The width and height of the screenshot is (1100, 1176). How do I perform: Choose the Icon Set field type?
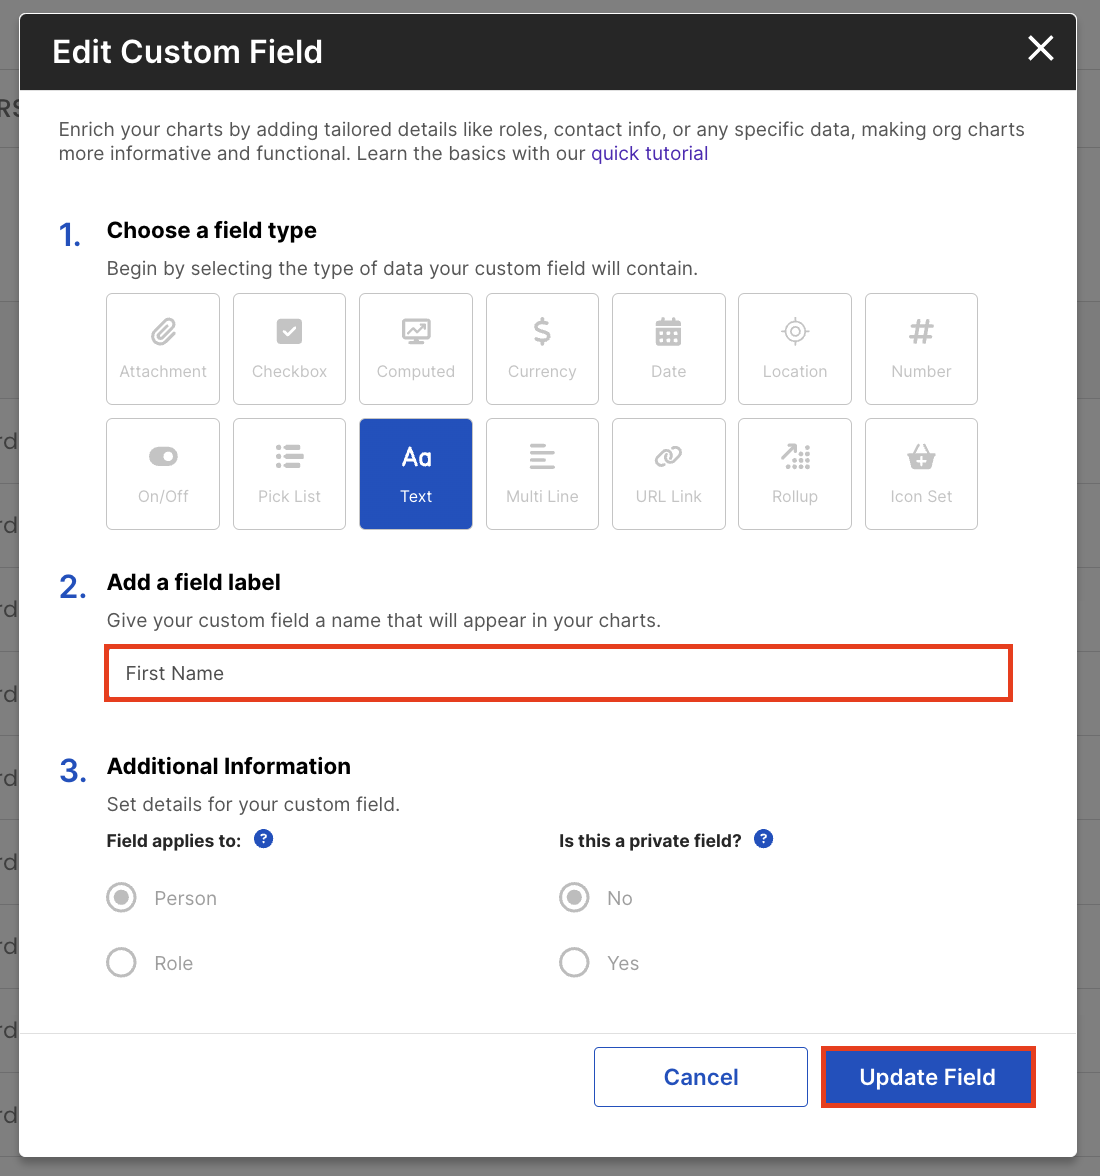click(x=921, y=473)
